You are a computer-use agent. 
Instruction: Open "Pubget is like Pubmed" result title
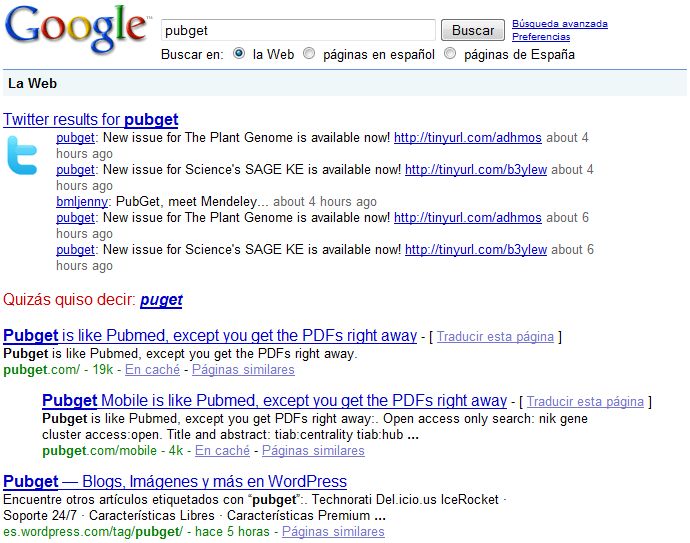pos(210,336)
